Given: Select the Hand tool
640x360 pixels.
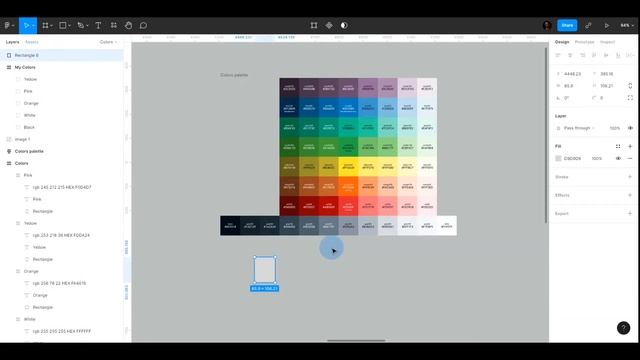Looking at the screenshot, I should (x=128, y=25).
